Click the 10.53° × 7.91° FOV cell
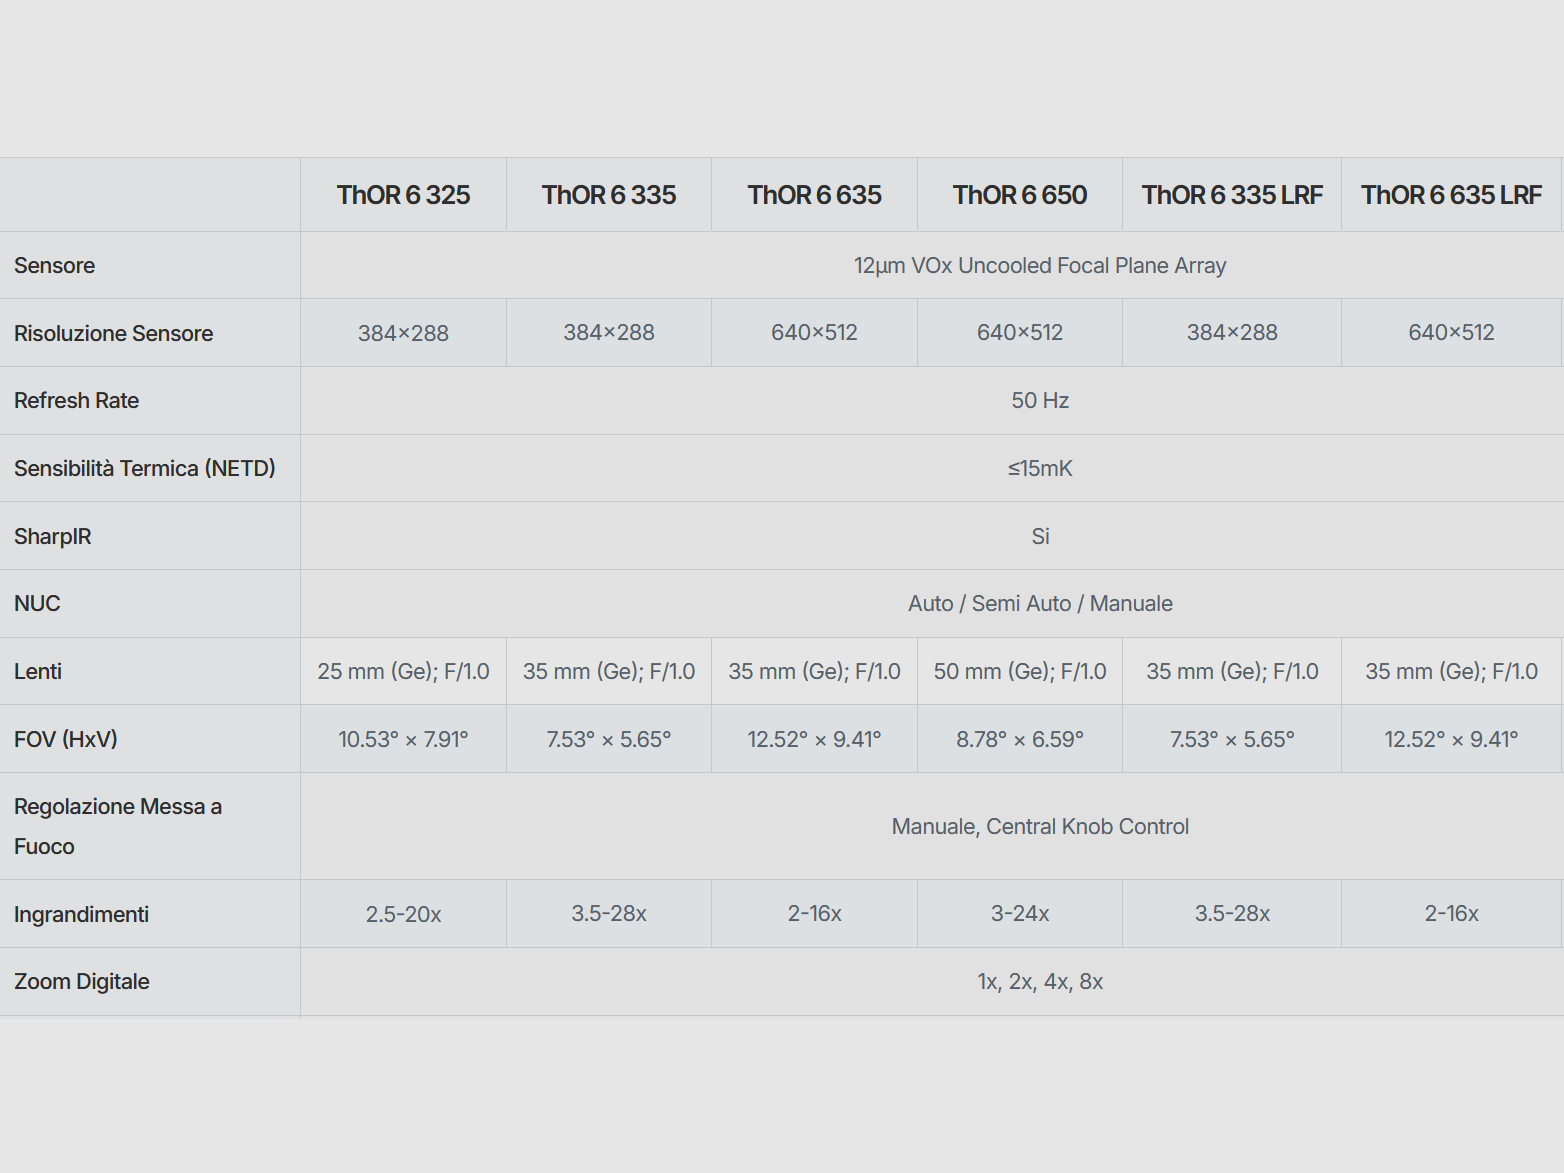Image resolution: width=1564 pixels, height=1173 pixels. (403, 740)
